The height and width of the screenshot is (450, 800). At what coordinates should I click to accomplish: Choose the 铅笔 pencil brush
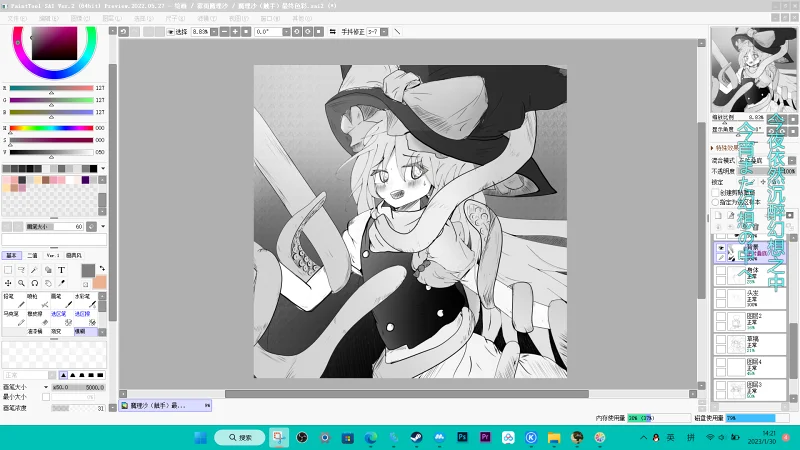(14, 301)
